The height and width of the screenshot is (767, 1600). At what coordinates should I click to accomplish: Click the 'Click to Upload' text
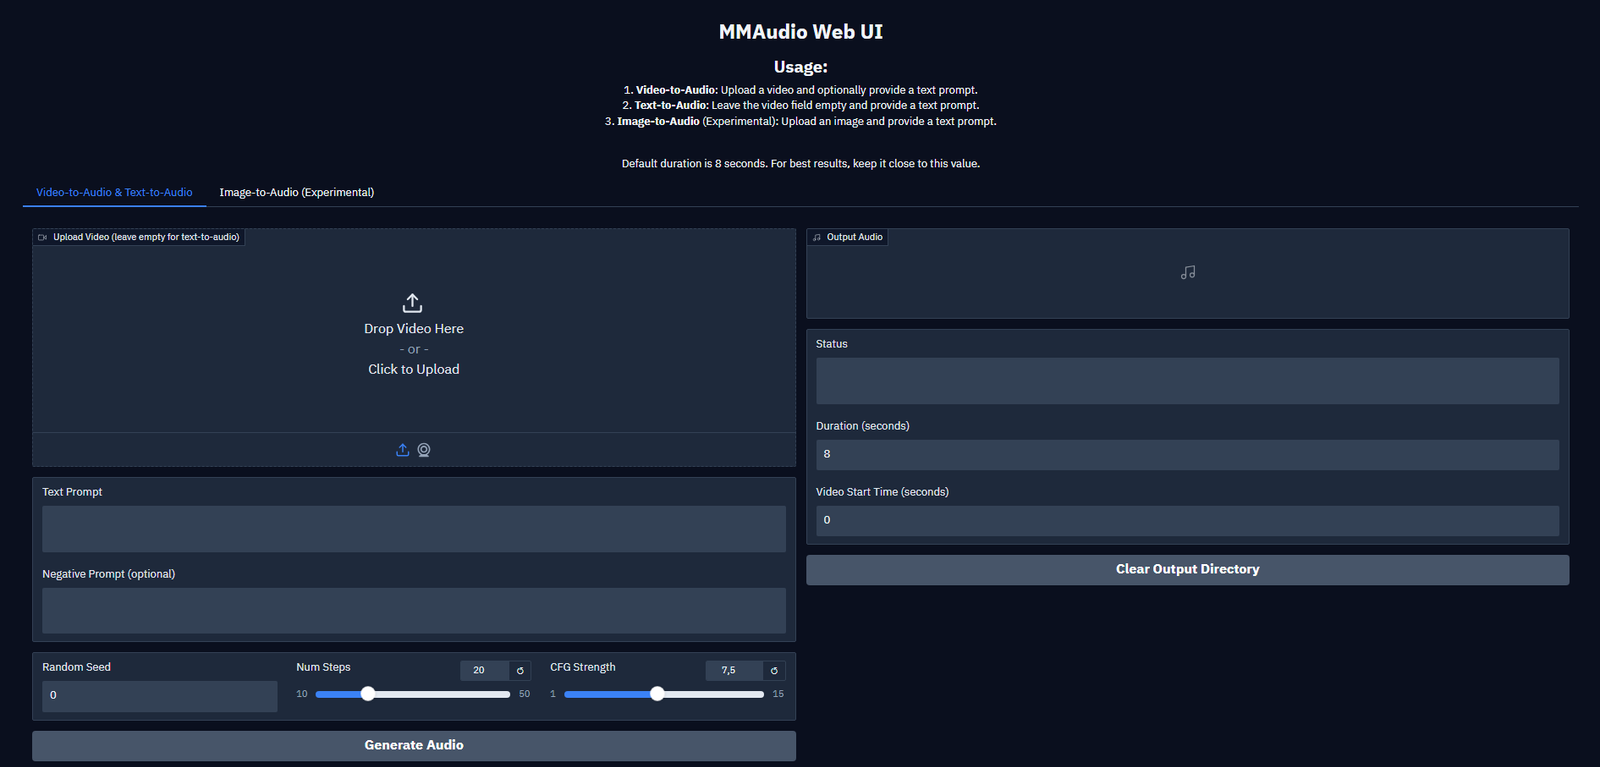414,369
